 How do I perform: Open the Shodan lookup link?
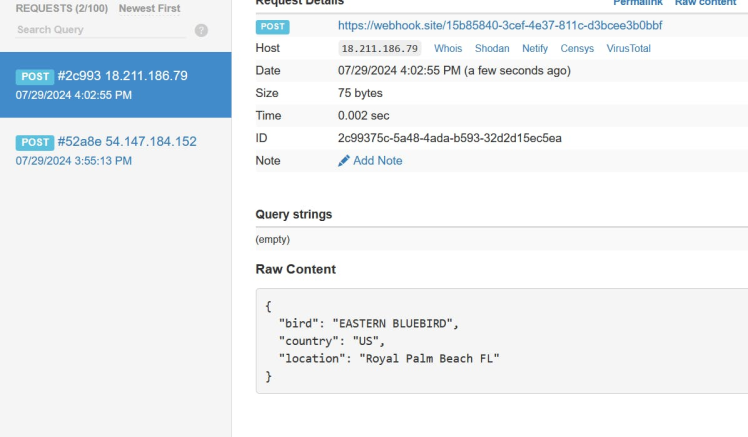coord(492,48)
